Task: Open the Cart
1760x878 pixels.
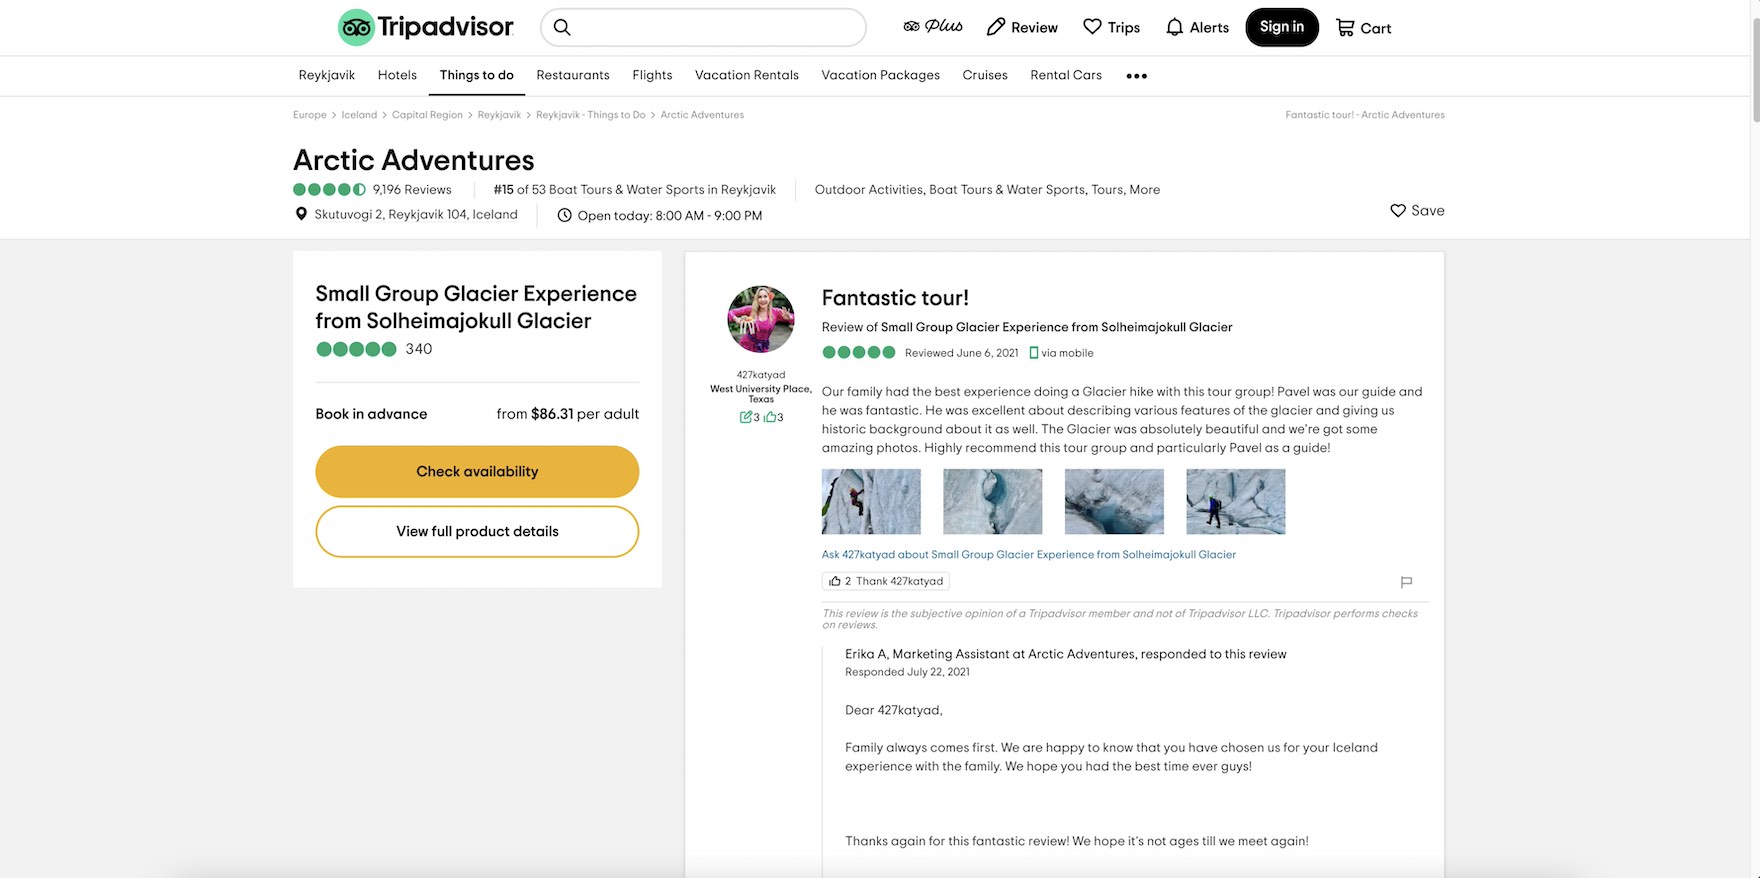Action: 1363,28
